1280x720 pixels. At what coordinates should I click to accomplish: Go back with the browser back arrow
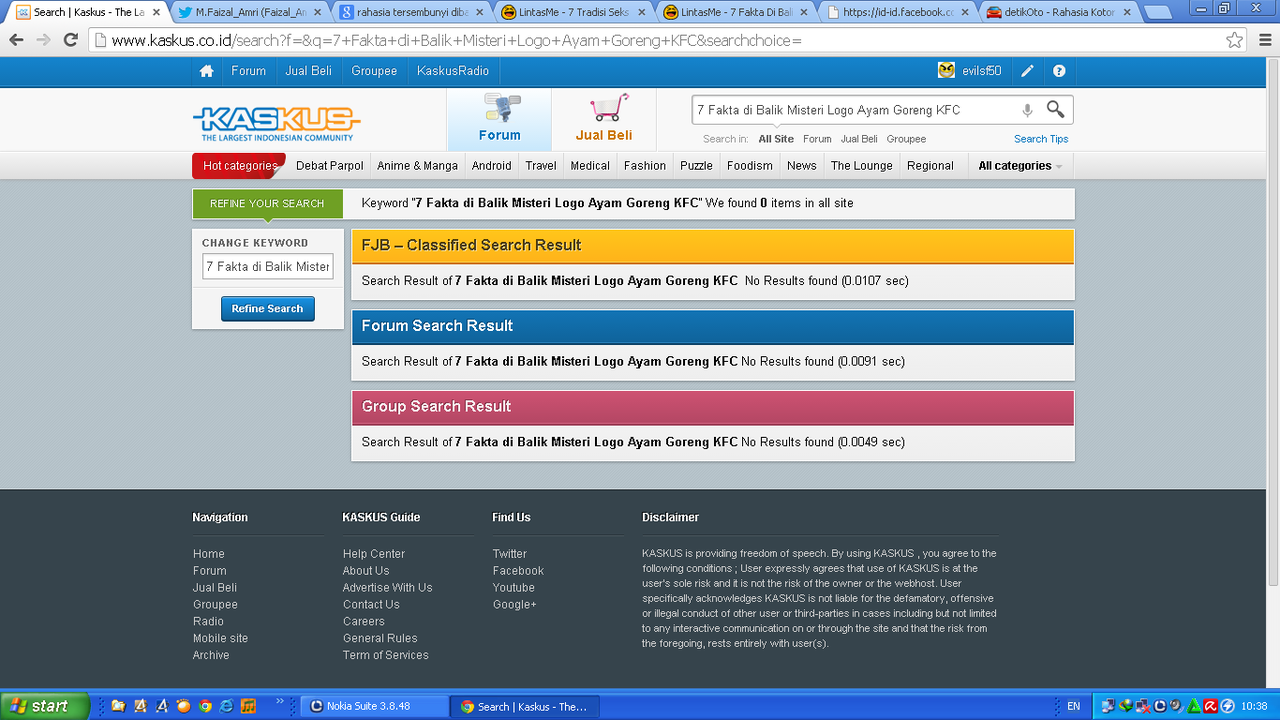tap(16, 40)
